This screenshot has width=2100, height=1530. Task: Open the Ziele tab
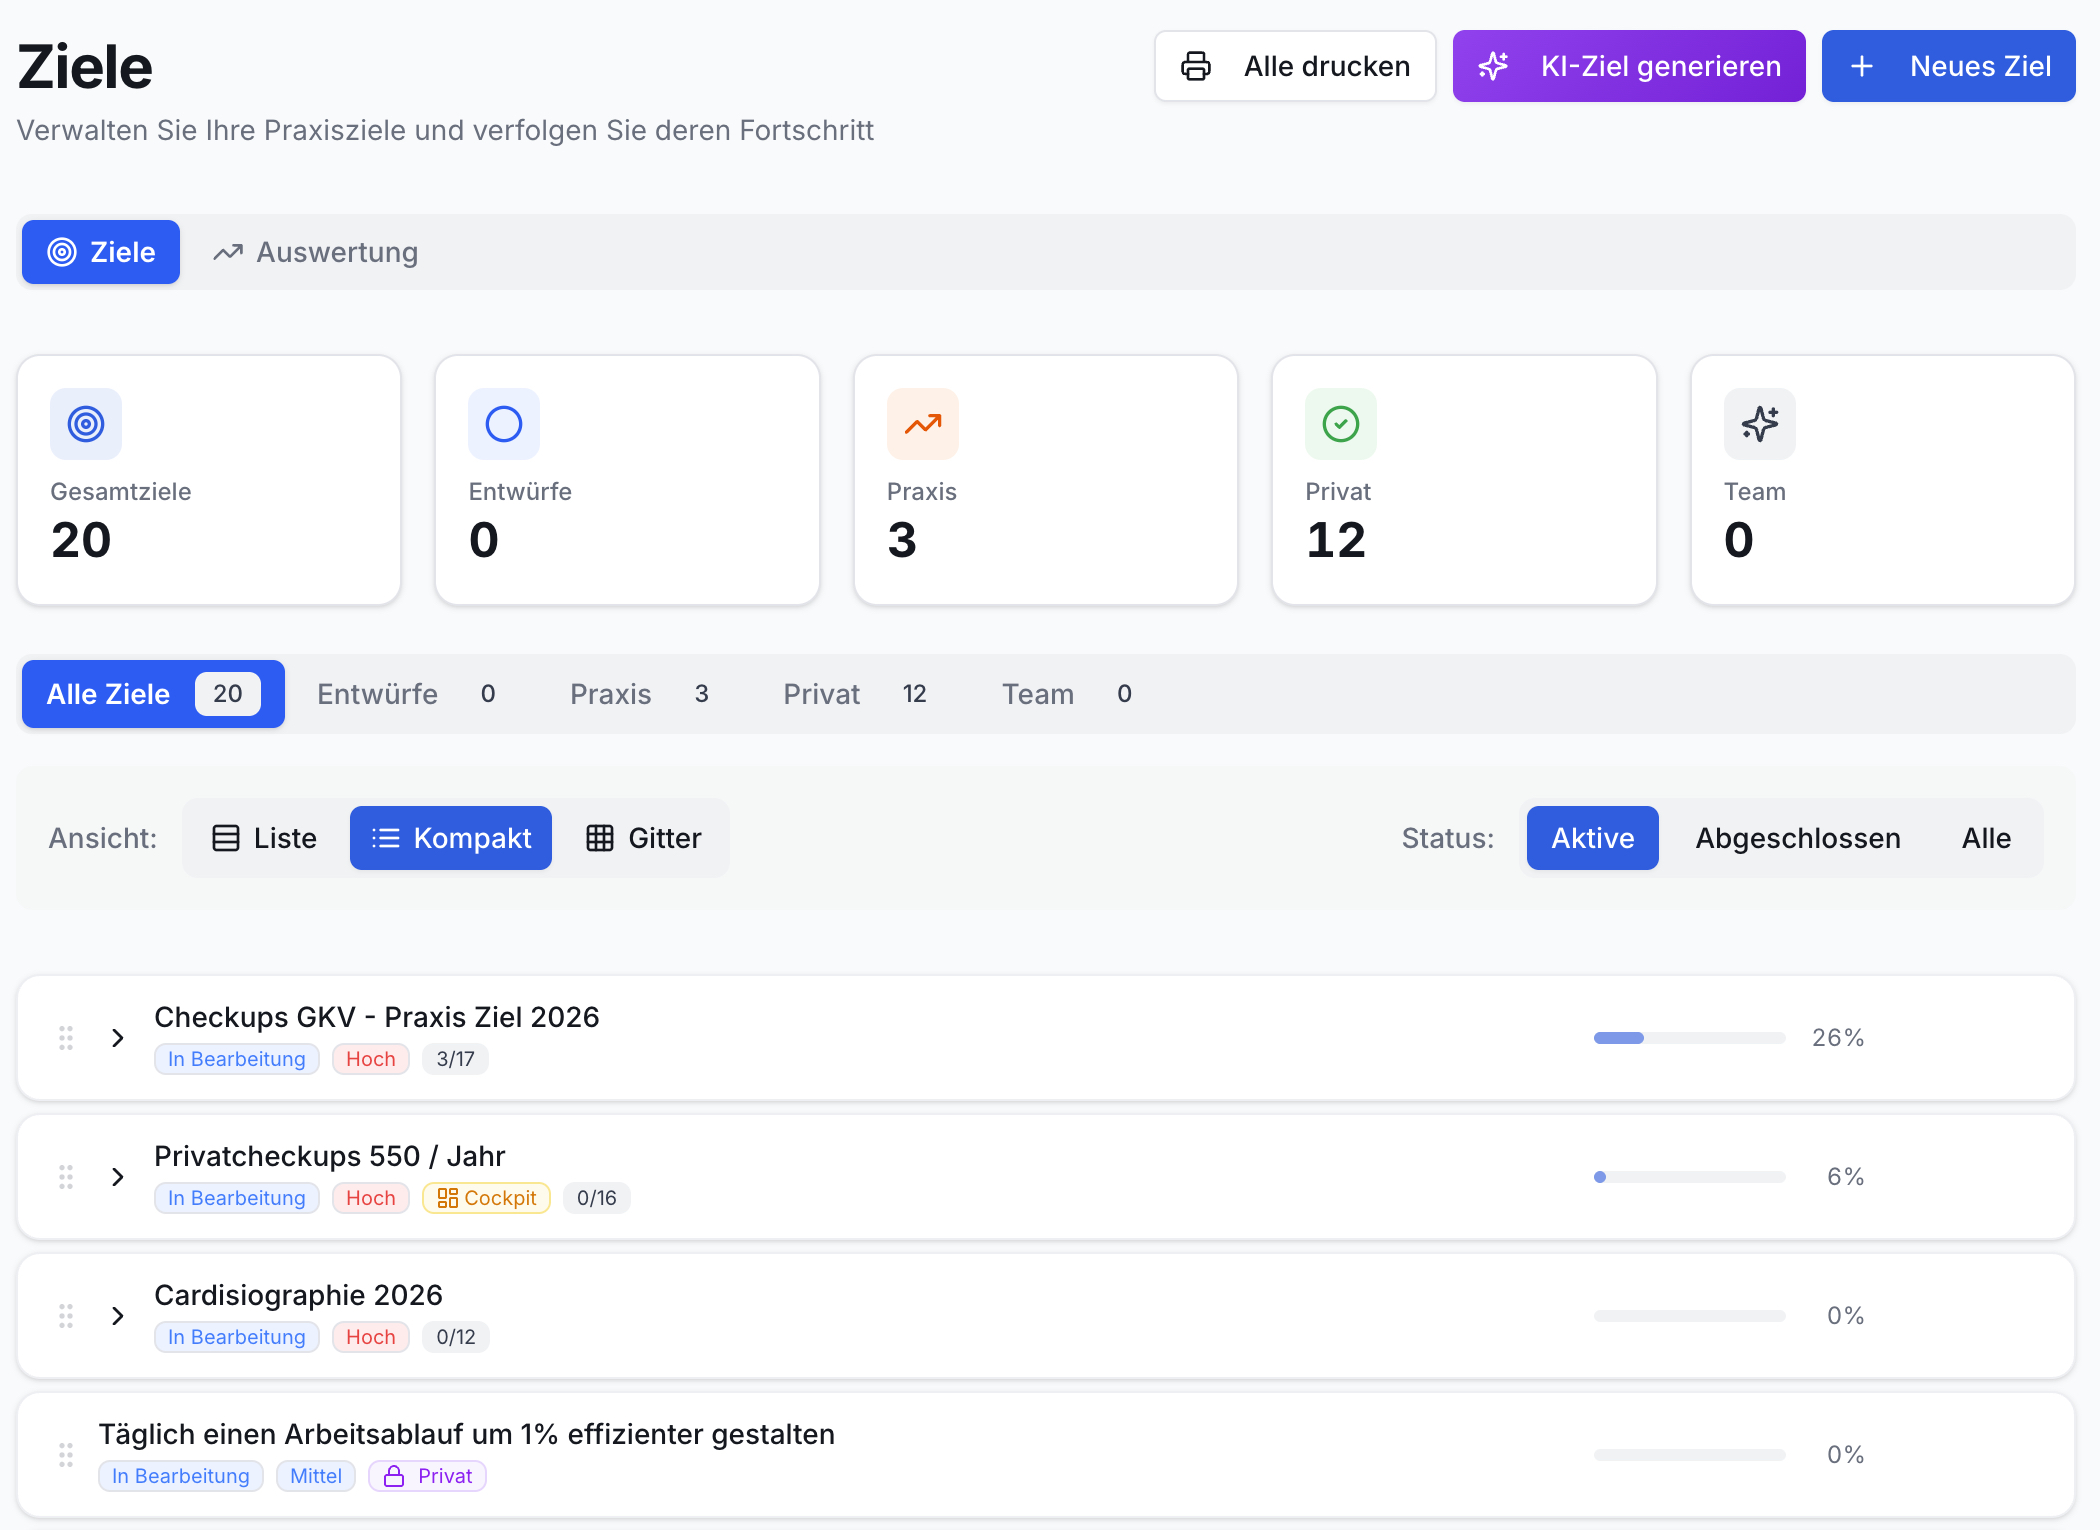pyautogui.click(x=101, y=252)
